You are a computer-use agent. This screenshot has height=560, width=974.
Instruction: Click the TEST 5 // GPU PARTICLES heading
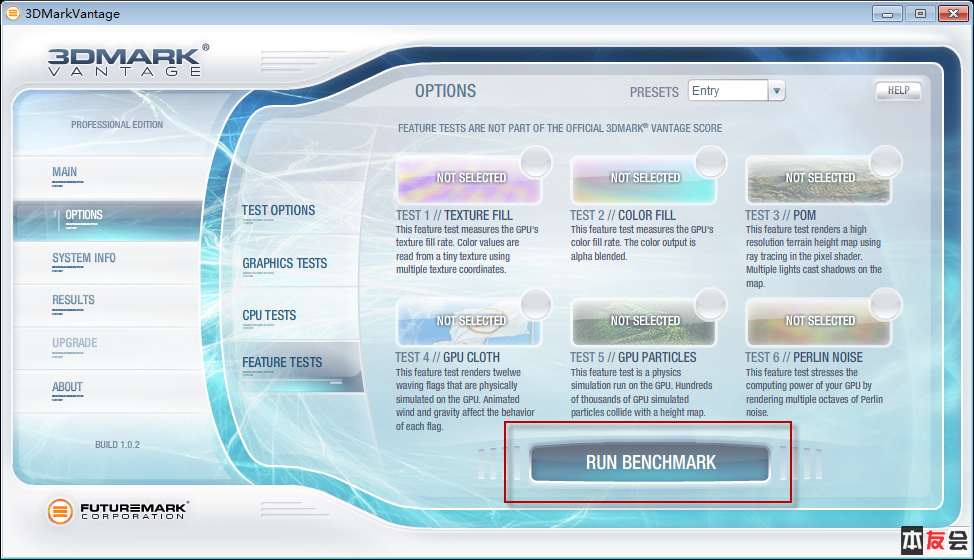point(633,358)
